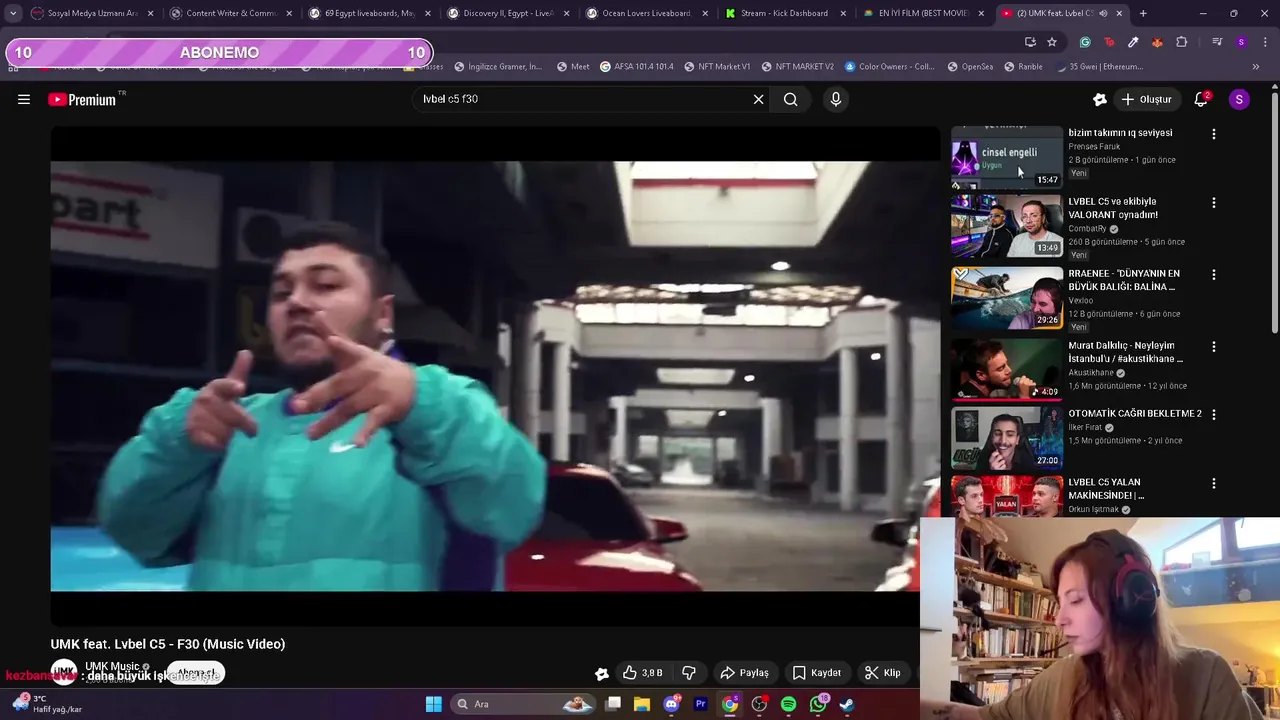Viewport: 1280px width, 720px height.
Task: Click the sparkle icon left of the like button
Action: point(601,674)
